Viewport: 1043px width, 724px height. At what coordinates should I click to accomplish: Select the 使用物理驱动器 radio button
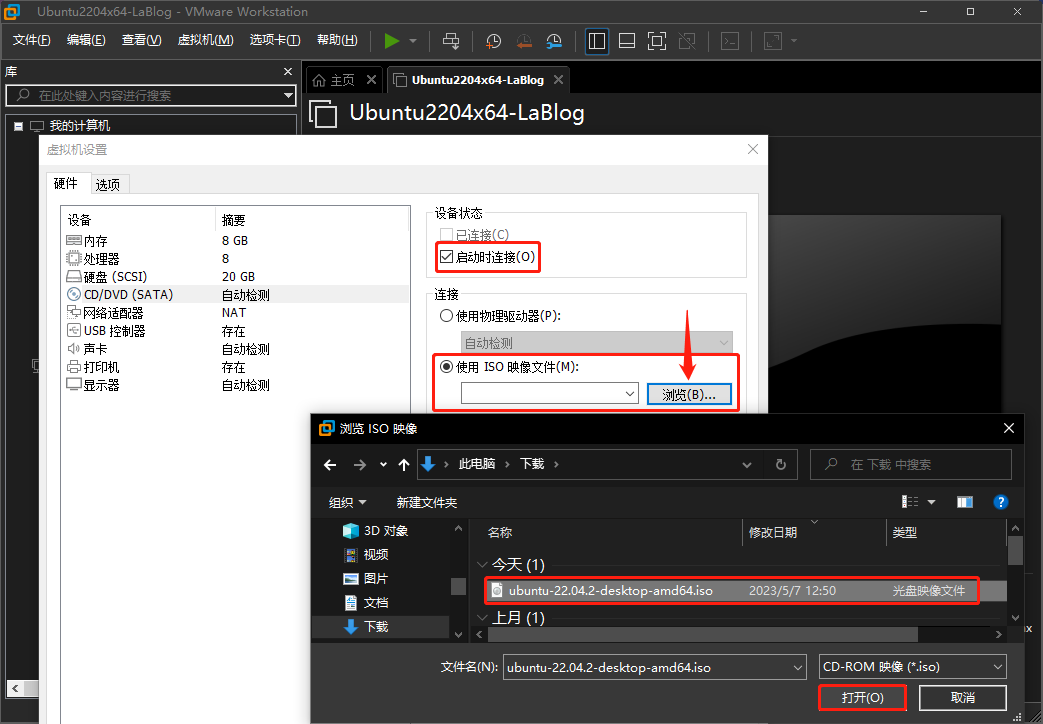[x=446, y=315]
